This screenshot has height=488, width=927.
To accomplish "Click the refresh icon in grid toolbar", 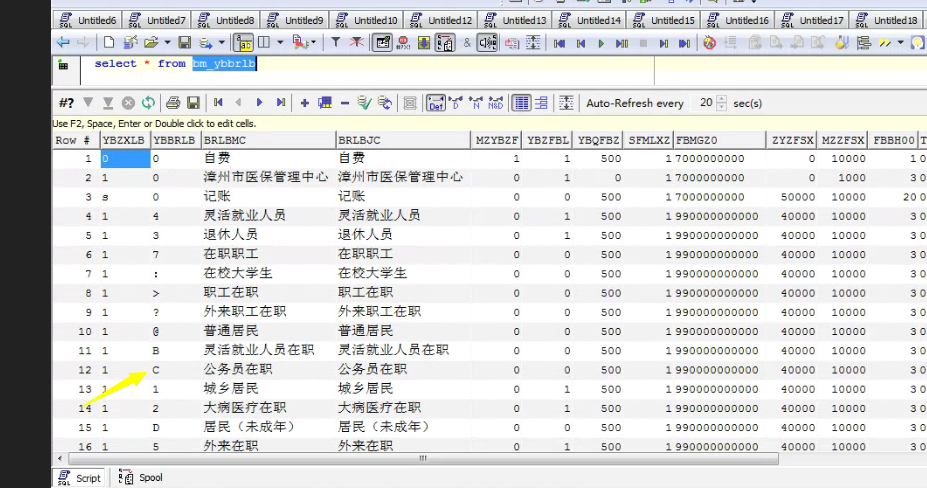I will (x=148, y=103).
